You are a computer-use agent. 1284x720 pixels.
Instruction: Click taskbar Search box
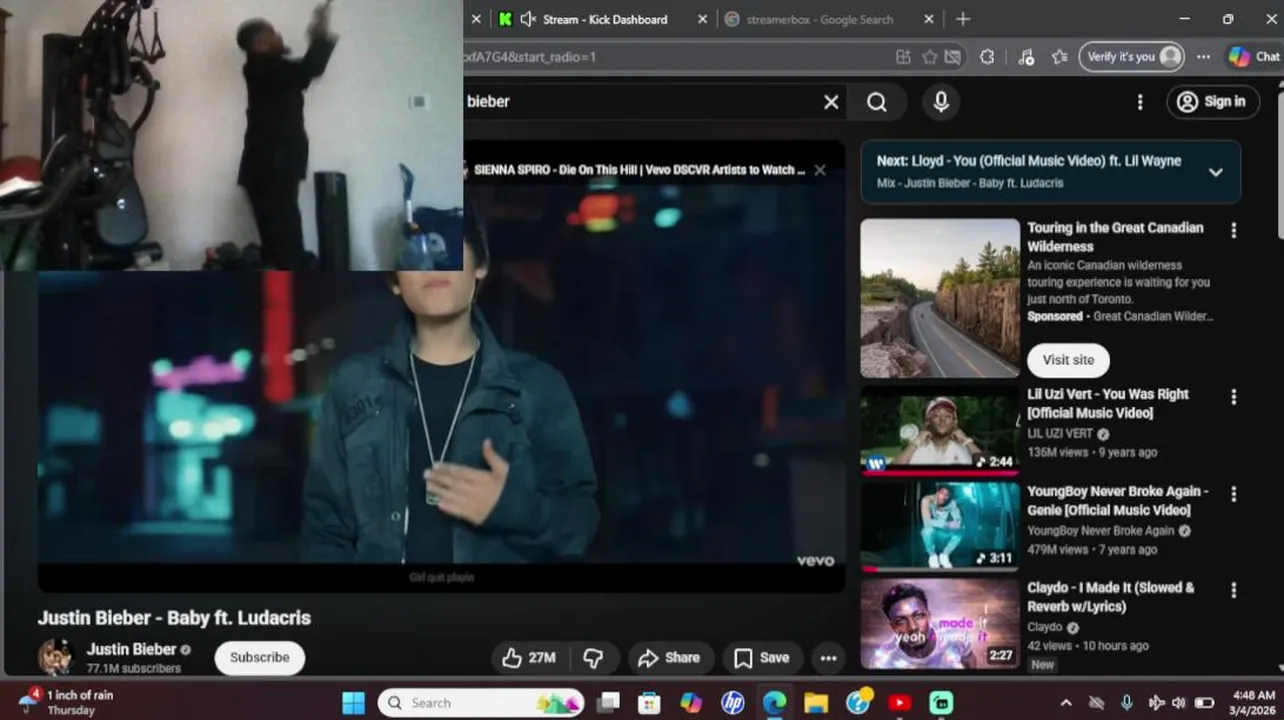point(481,703)
